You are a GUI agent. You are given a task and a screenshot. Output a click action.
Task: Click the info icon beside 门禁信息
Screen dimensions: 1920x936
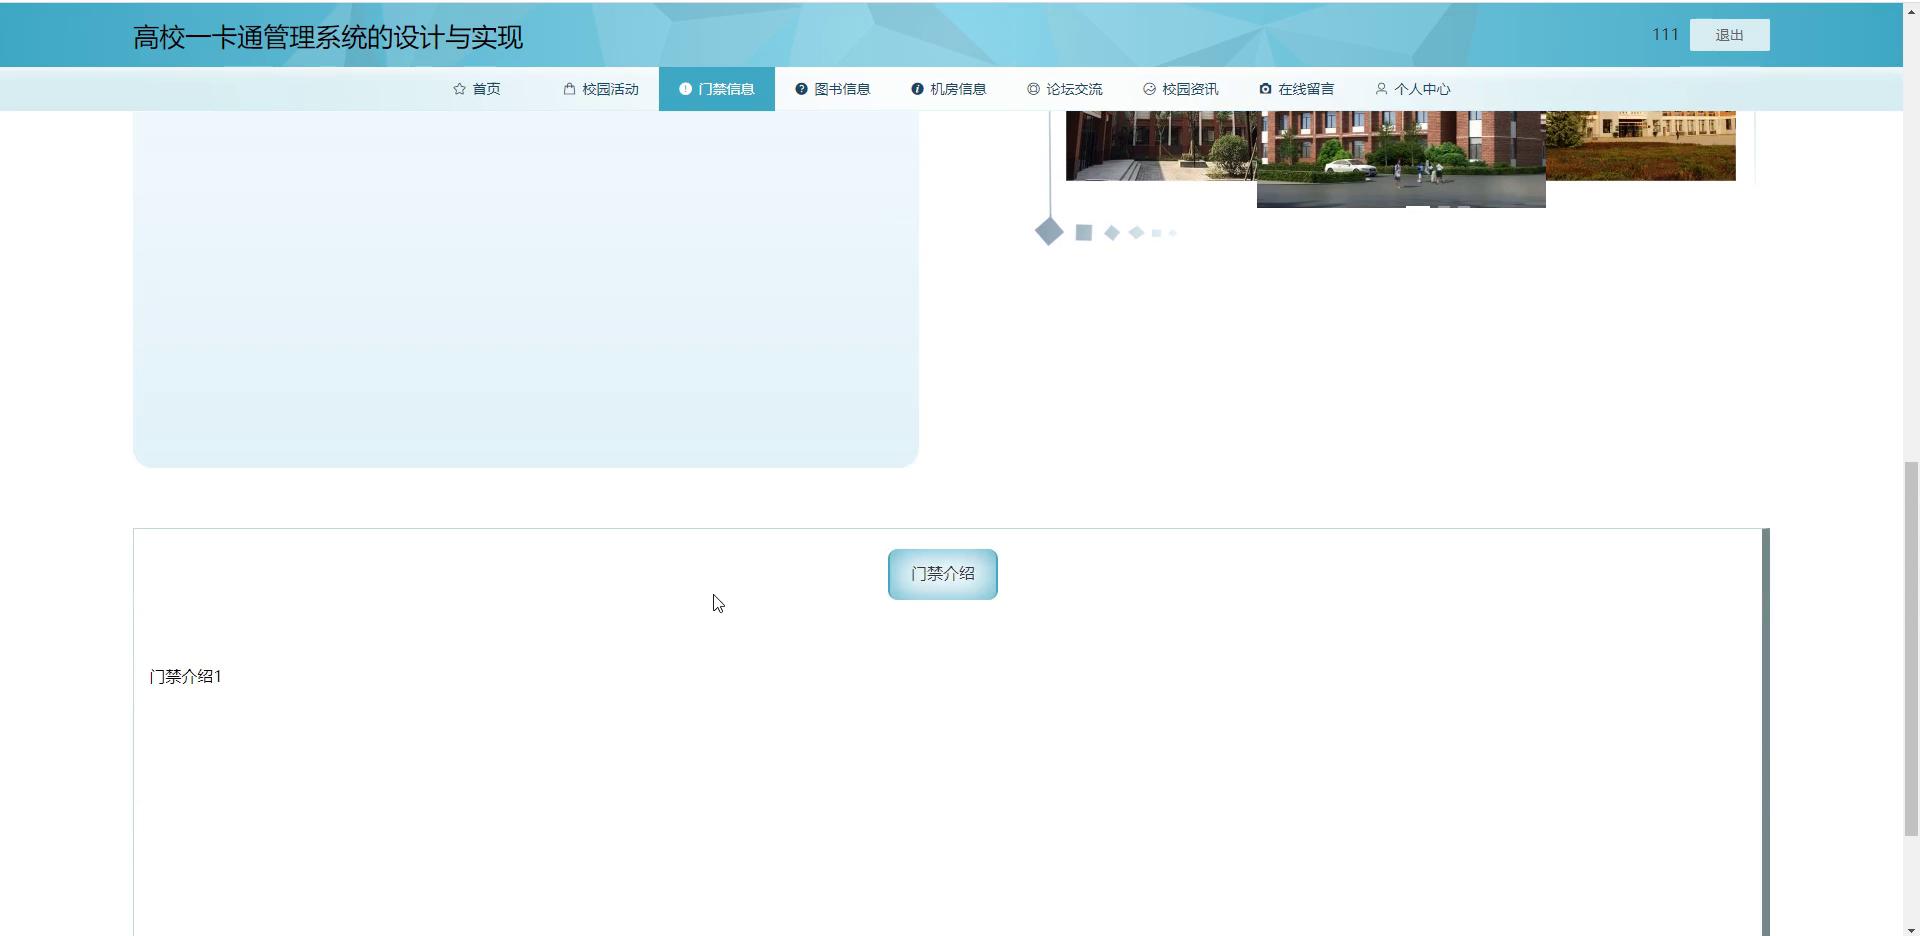pyautogui.click(x=685, y=89)
